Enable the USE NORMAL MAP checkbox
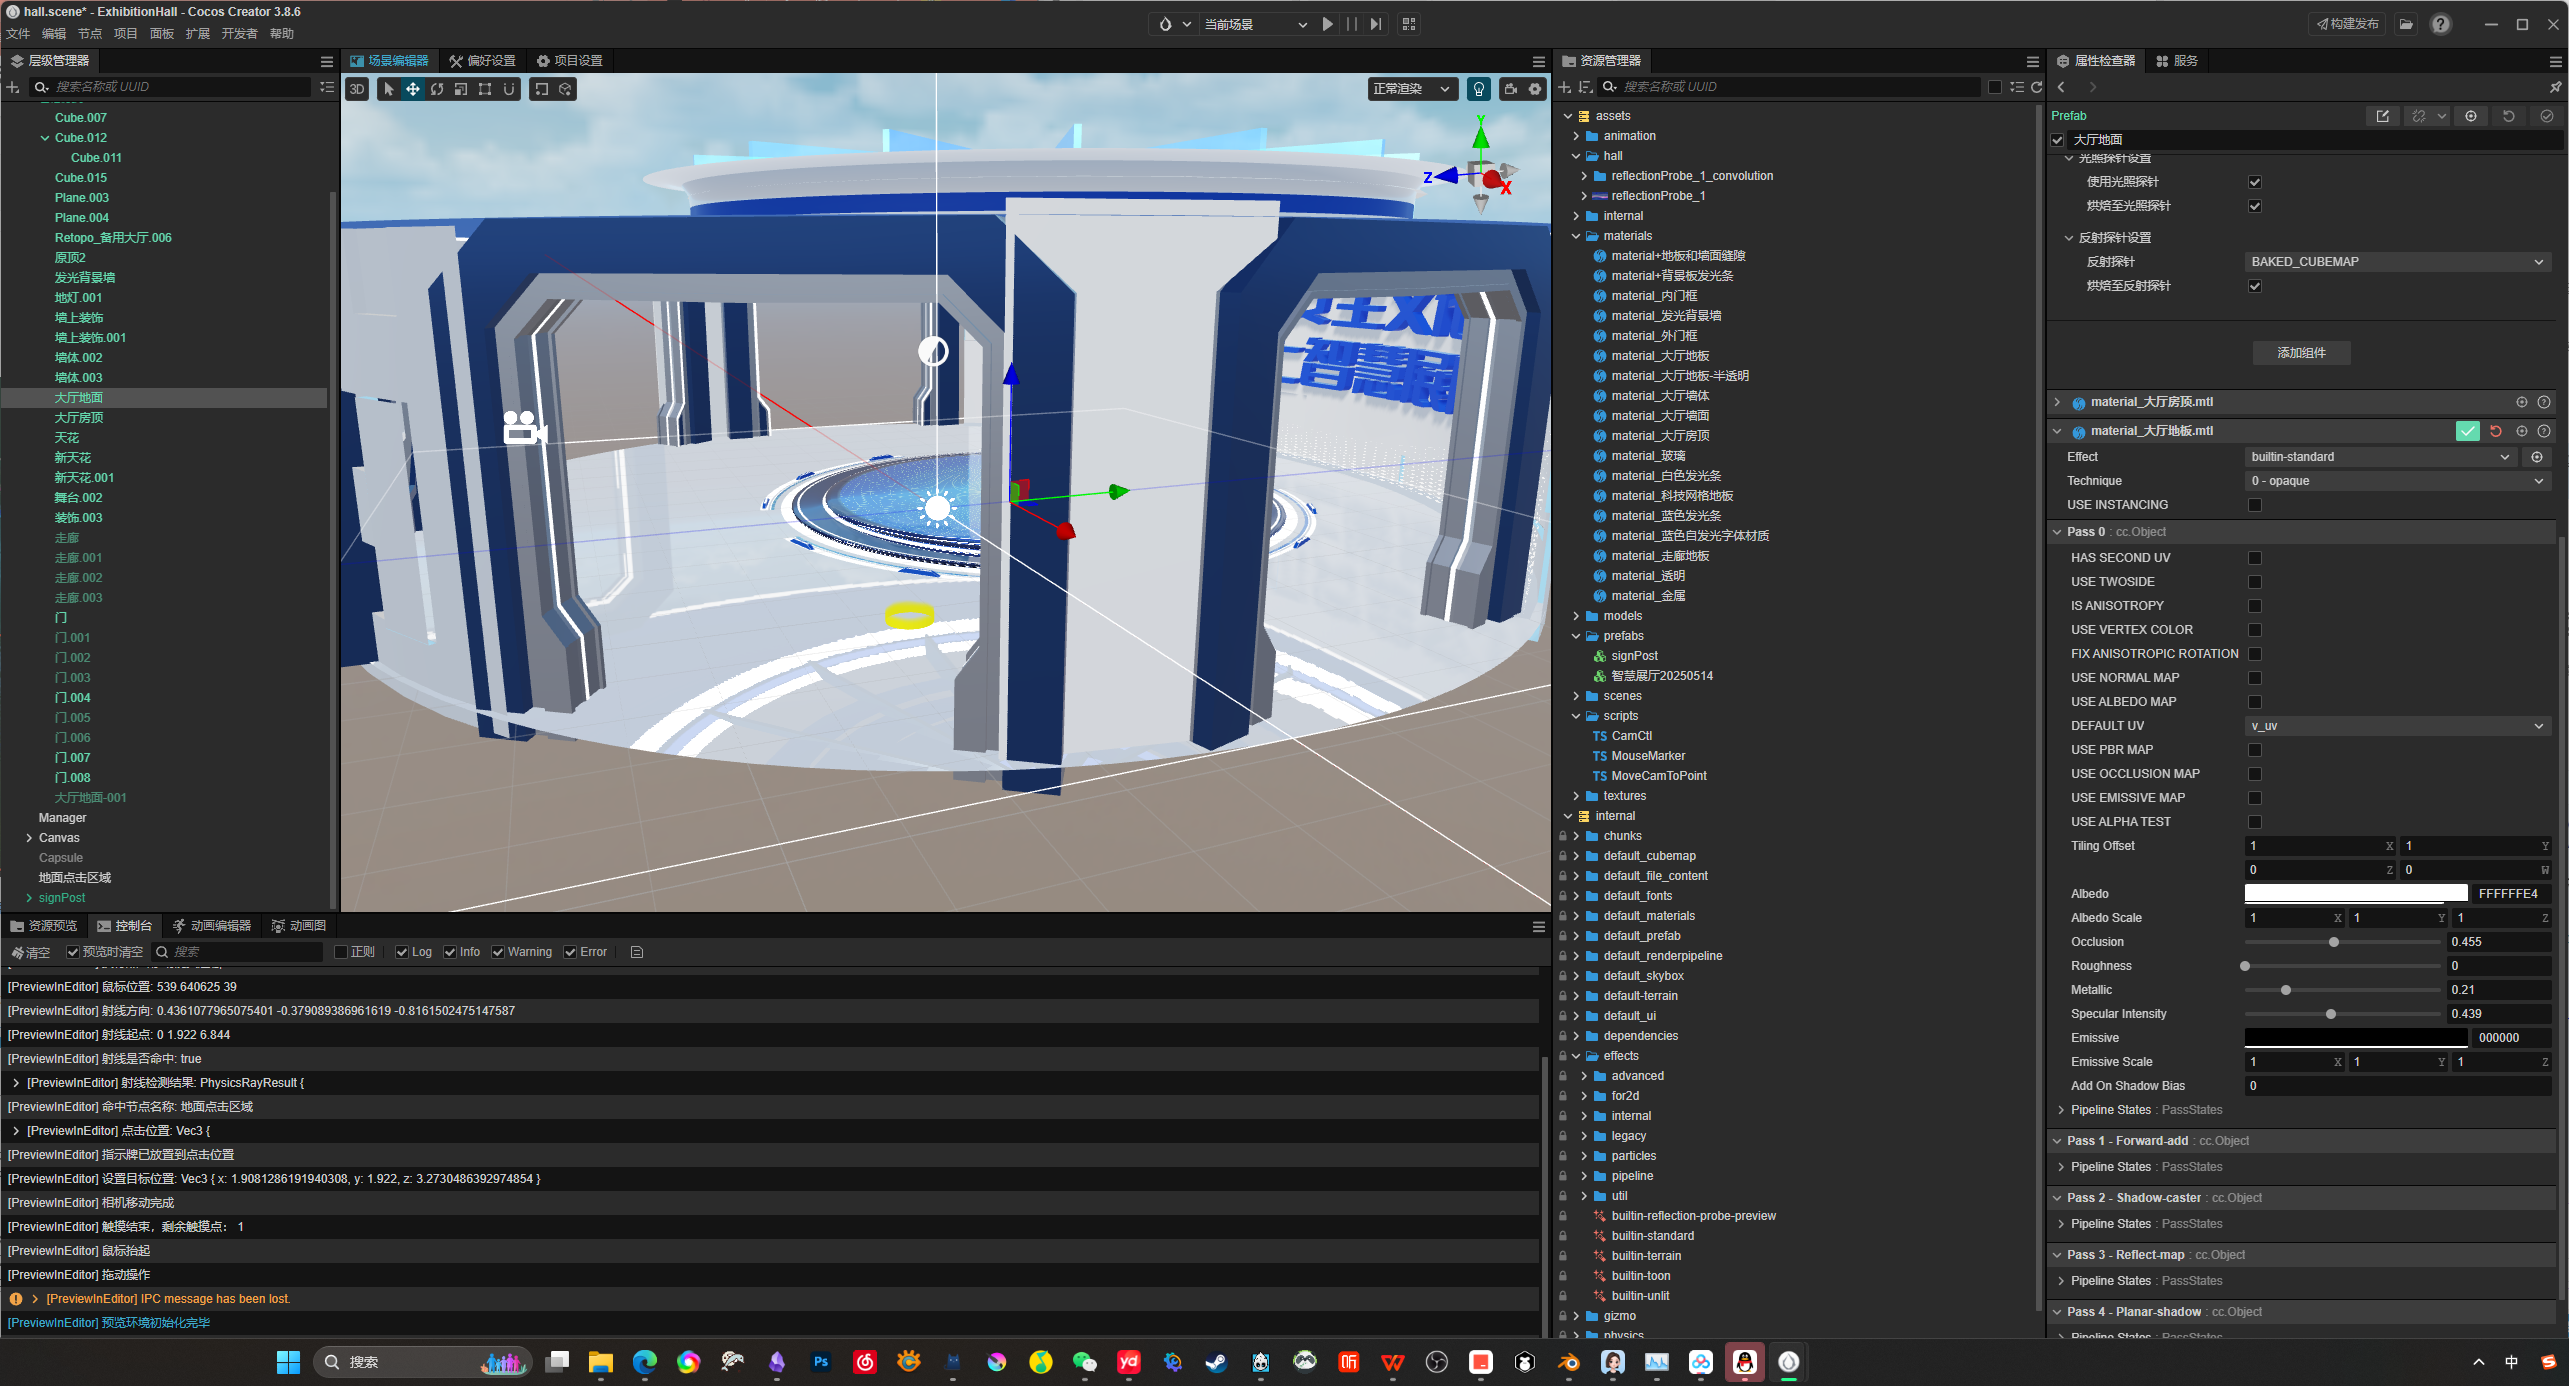Image resolution: width=2569 pixels, height=1392 pixels. (x=2254, y=678)
